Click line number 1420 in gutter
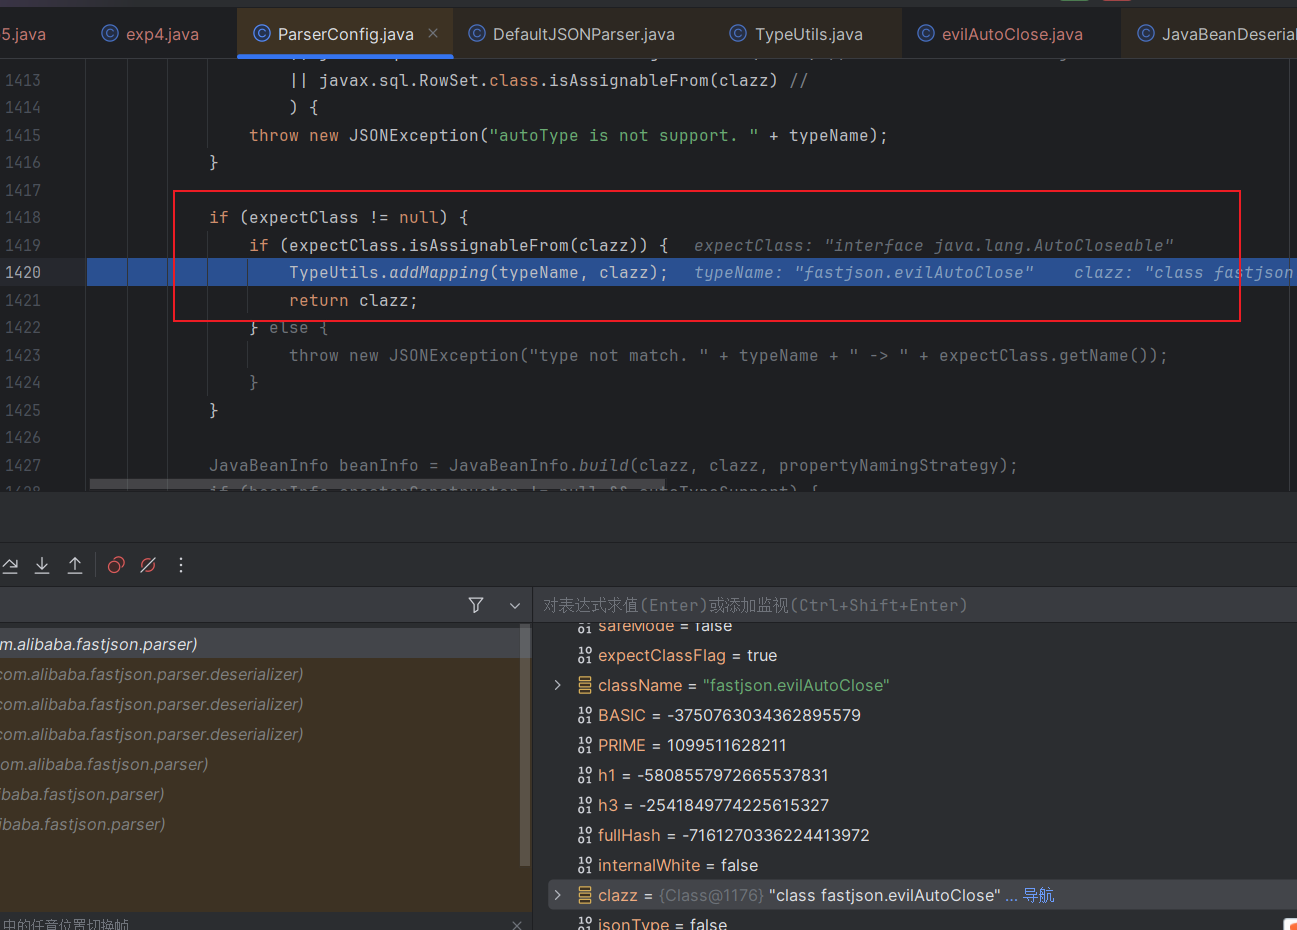Image resolution: width=1297 pixels, height=930 pixels. tap(23, 272)
